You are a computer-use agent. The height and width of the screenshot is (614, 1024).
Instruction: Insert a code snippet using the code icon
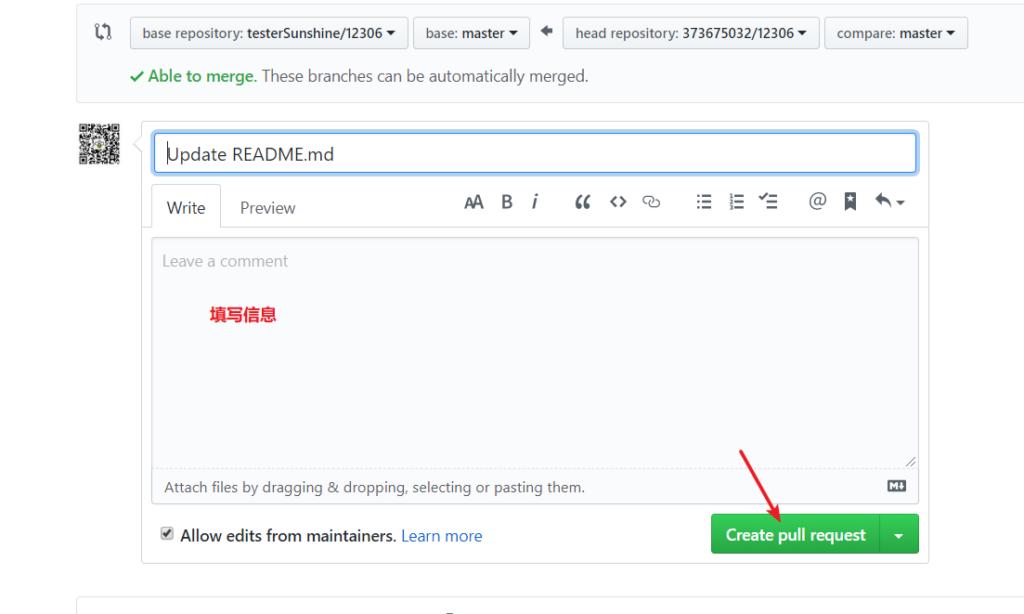point(618,201)
